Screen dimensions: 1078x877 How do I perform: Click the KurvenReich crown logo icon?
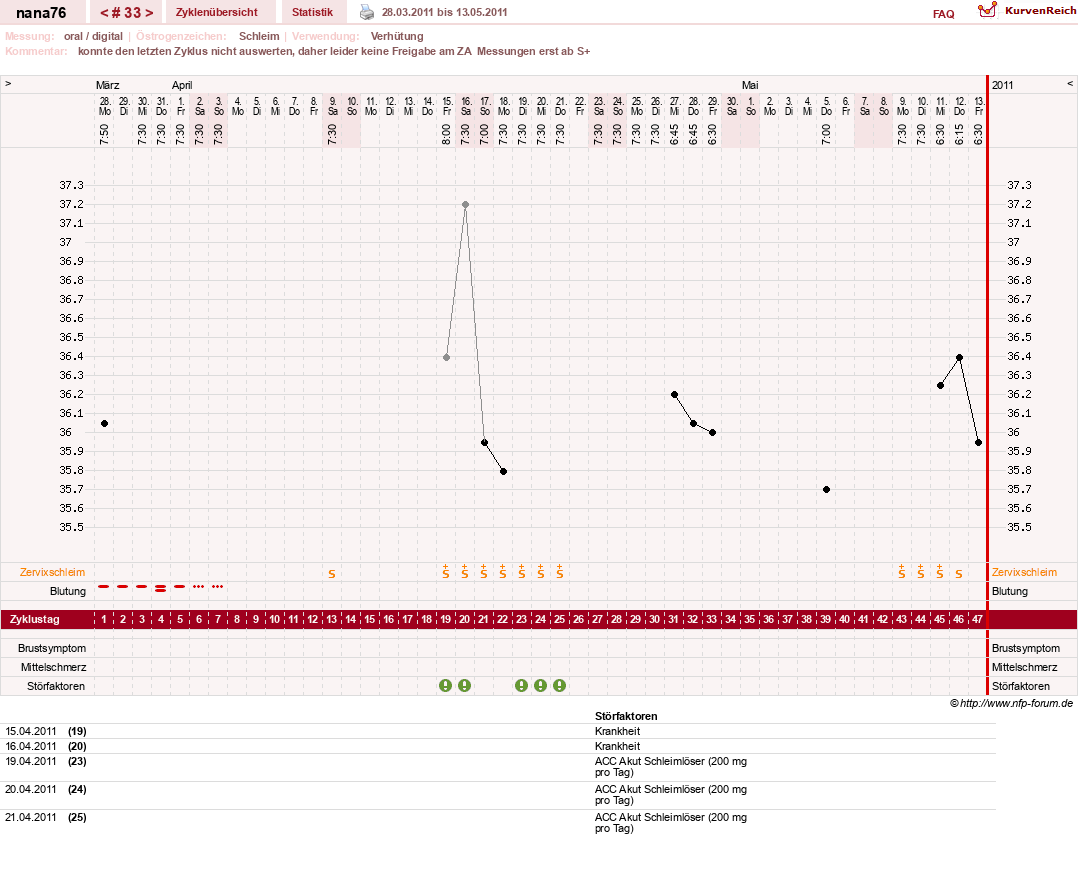point(987,10)
